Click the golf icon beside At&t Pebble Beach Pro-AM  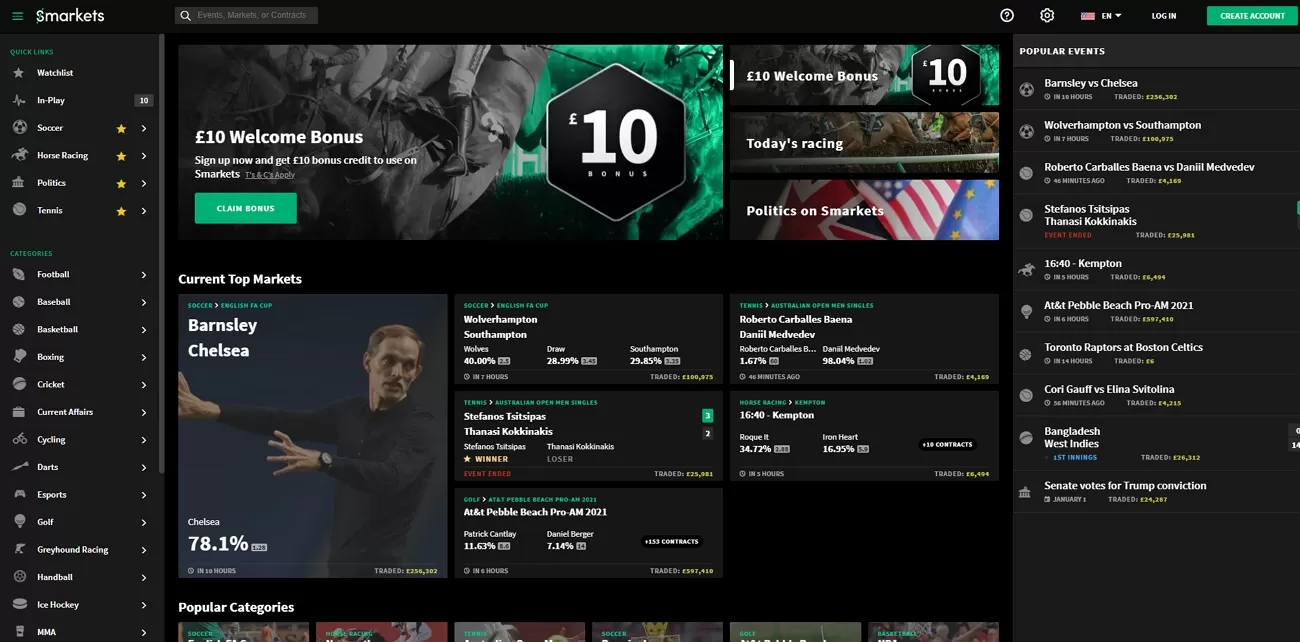(1026, 311)
